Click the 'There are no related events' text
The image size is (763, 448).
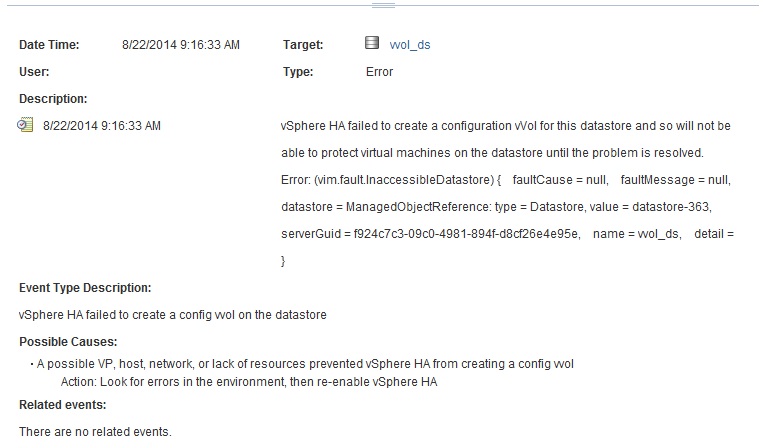[x=95, y=432]
